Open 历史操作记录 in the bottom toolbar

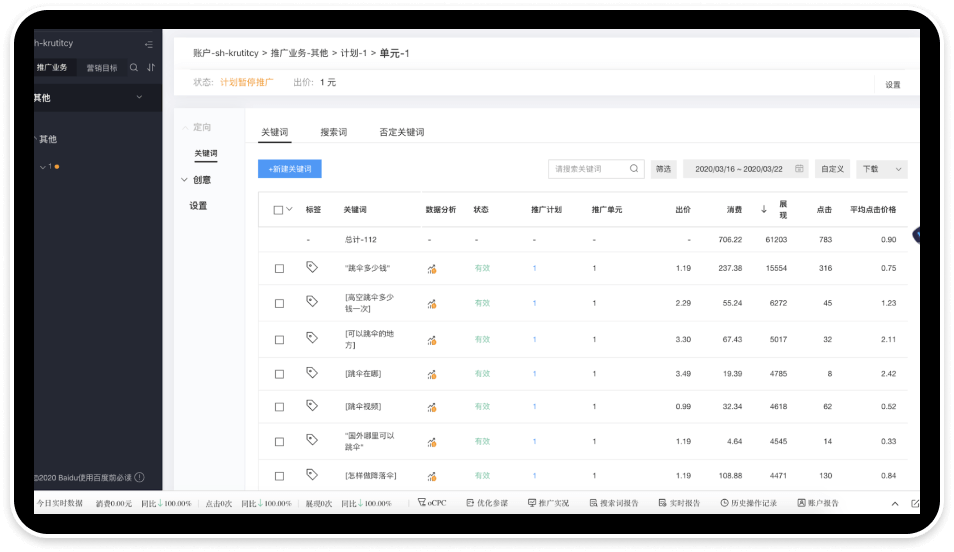click(748, 503)
